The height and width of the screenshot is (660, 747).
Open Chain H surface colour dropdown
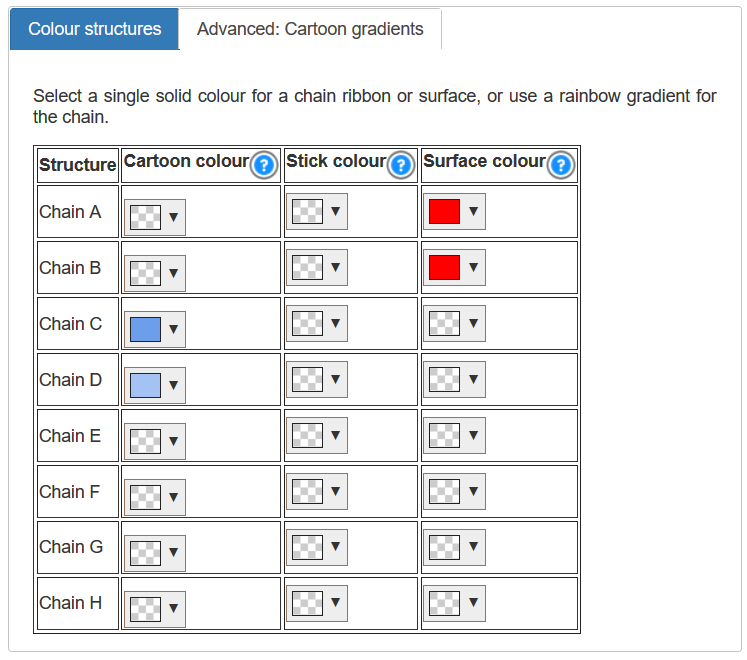[455, 603]
